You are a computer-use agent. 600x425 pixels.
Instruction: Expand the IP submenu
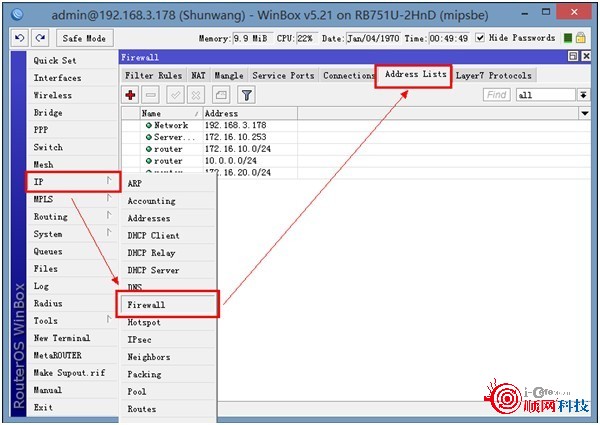[x=72, y=181]
